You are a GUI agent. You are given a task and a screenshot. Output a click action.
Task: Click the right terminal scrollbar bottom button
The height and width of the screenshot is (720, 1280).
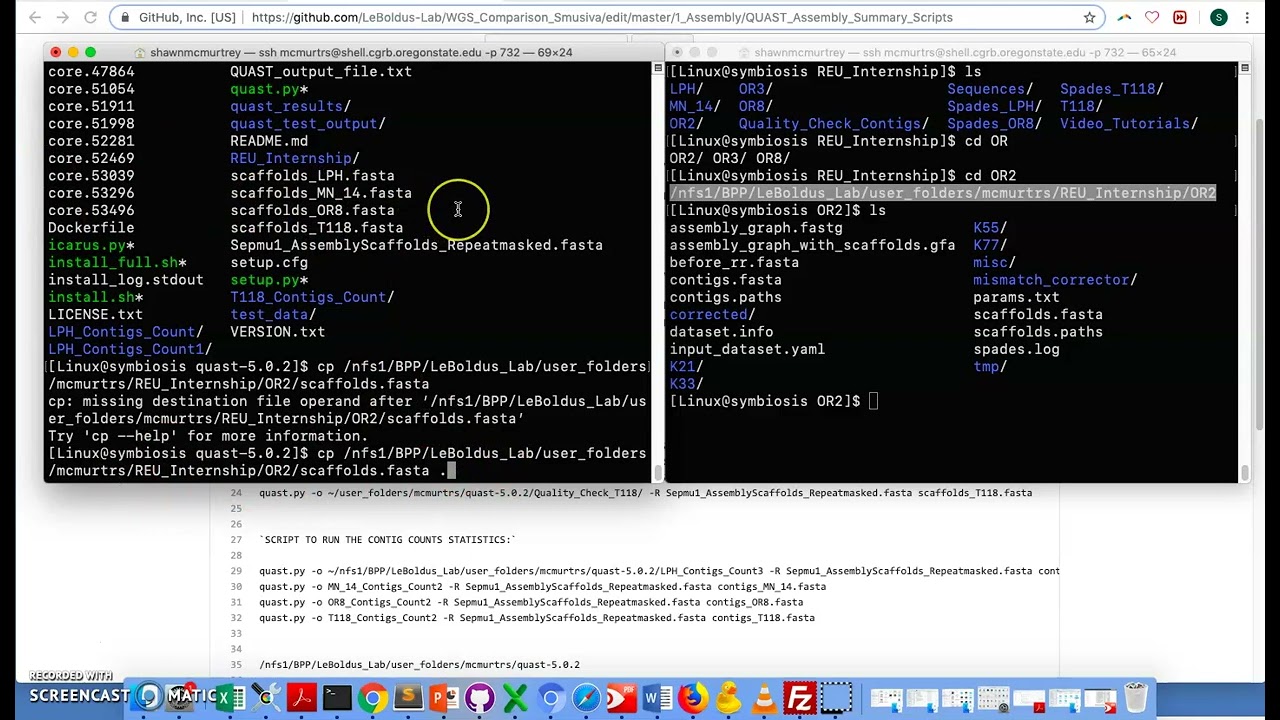pyautogui.click(x=1244, y=474)
